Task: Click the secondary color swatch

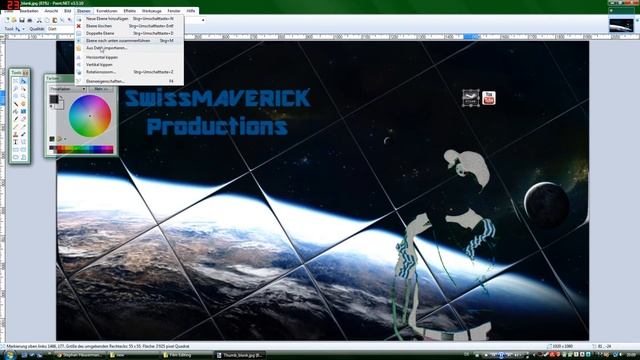Action: [60, 105]
